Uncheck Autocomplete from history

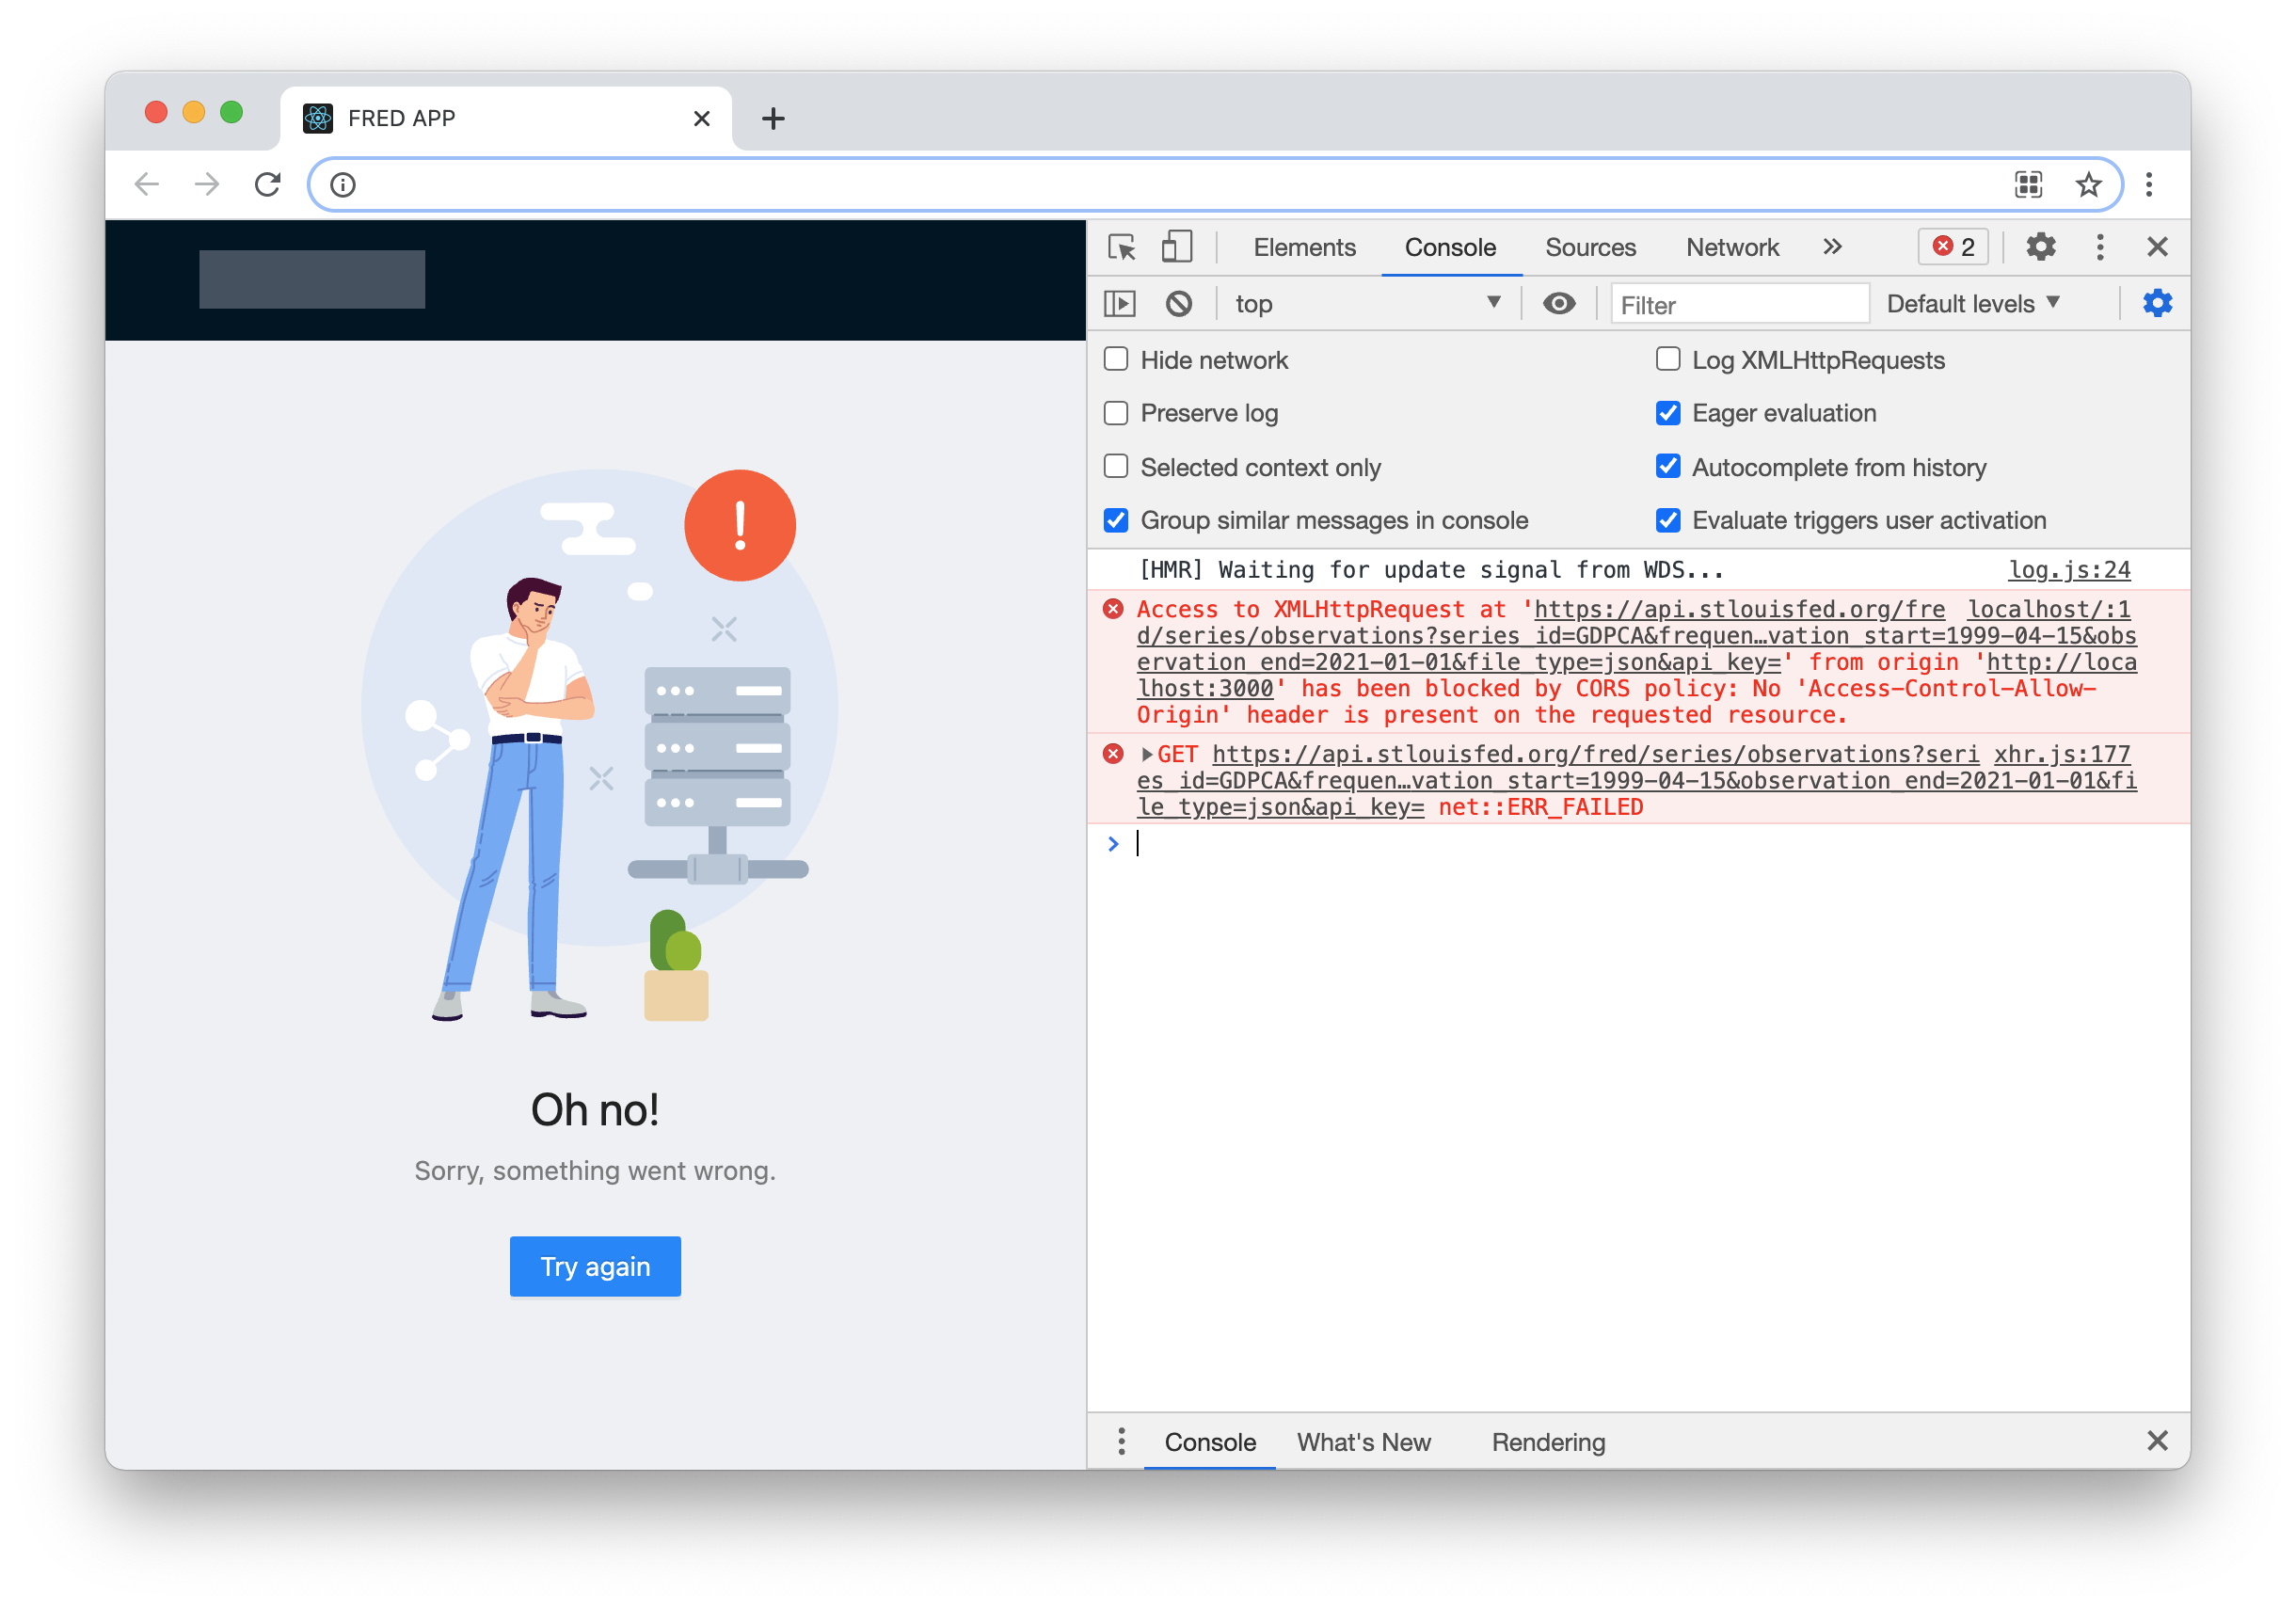pyautogui.click(x=1667, y=466)
